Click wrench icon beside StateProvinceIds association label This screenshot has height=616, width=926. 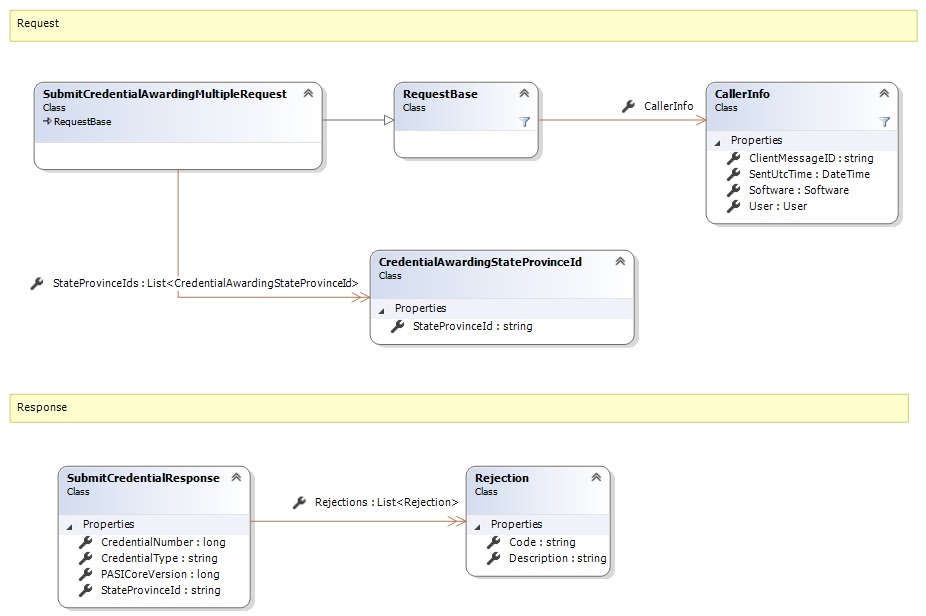[x=37, y=284]
